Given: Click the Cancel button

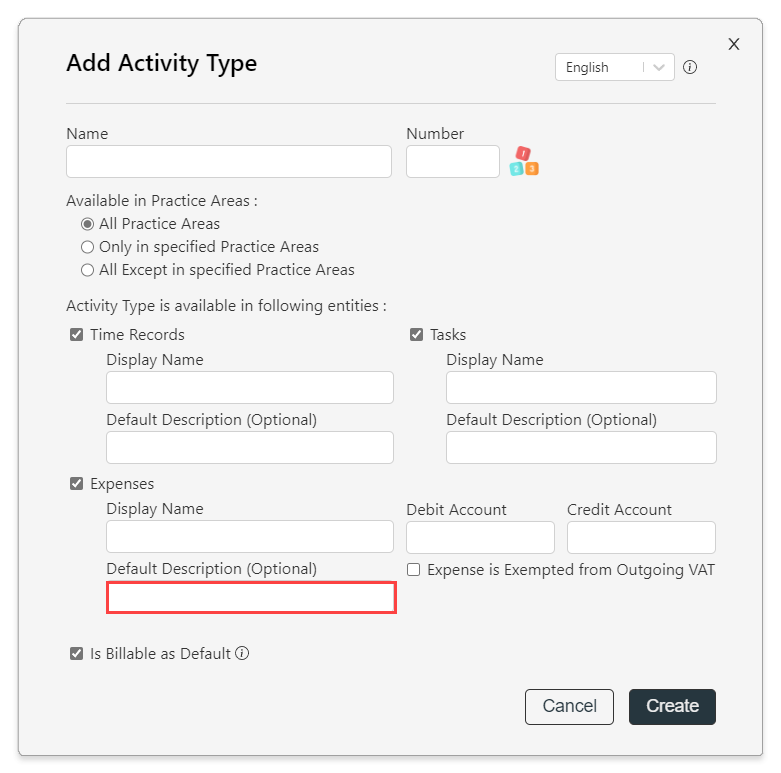Looking at the screenshot, I should (569, 707).
